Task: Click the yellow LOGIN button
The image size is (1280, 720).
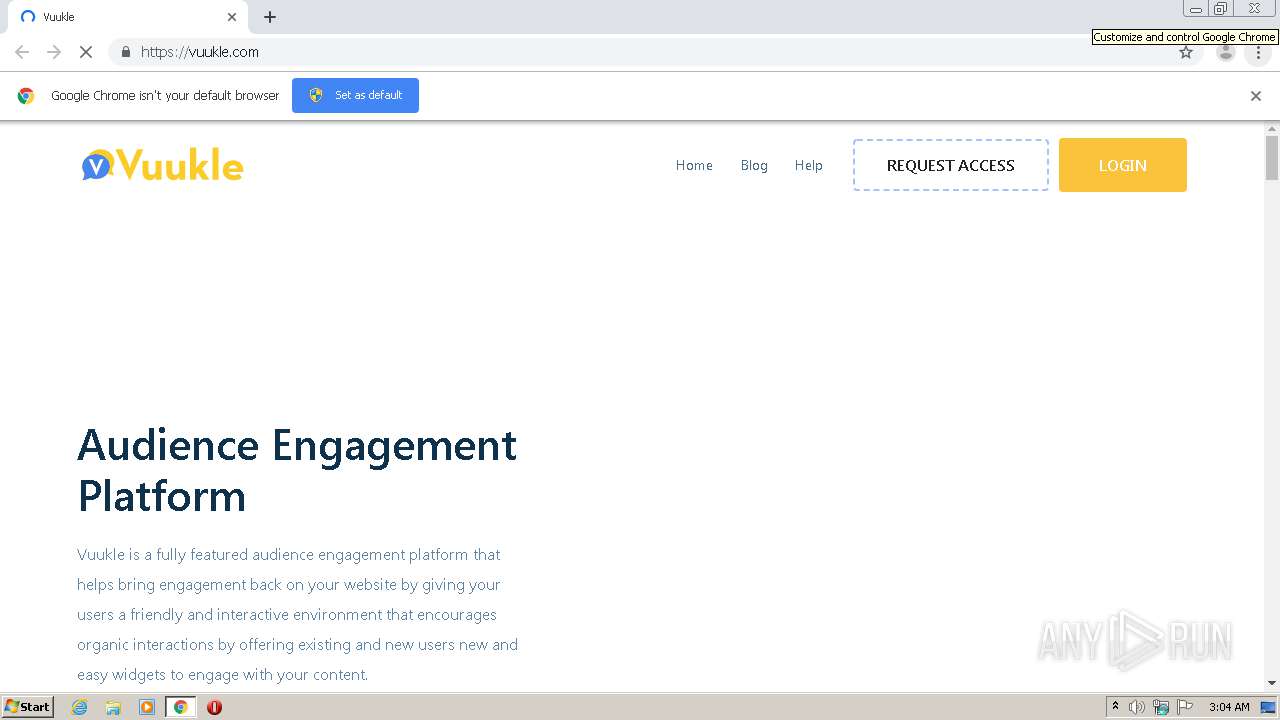Action: (x=1123, y=165)
